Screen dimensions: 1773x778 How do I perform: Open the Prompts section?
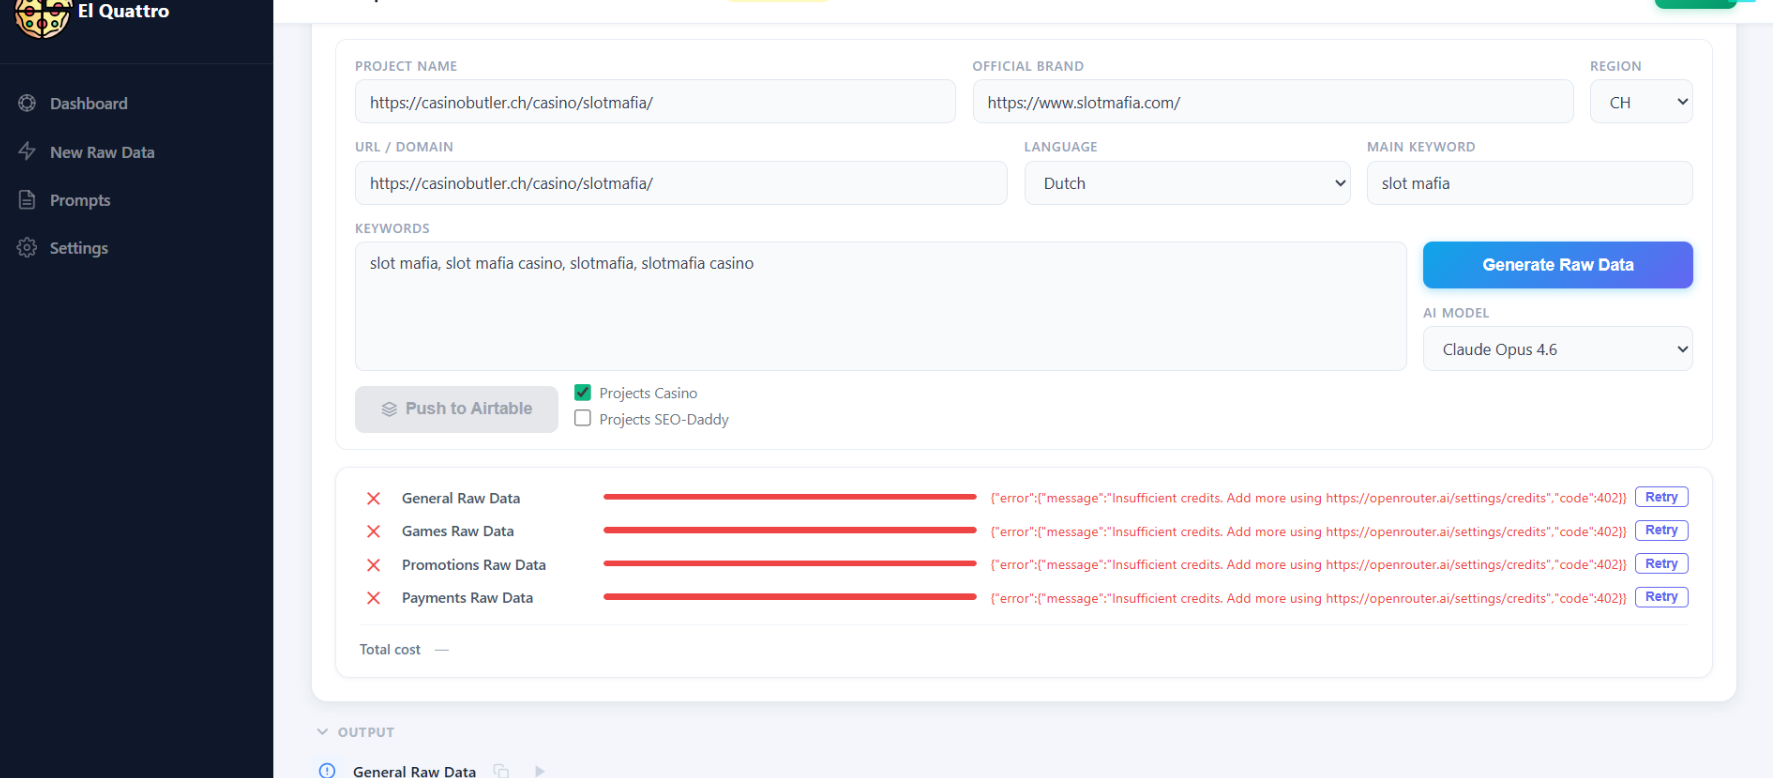point(80,200)
